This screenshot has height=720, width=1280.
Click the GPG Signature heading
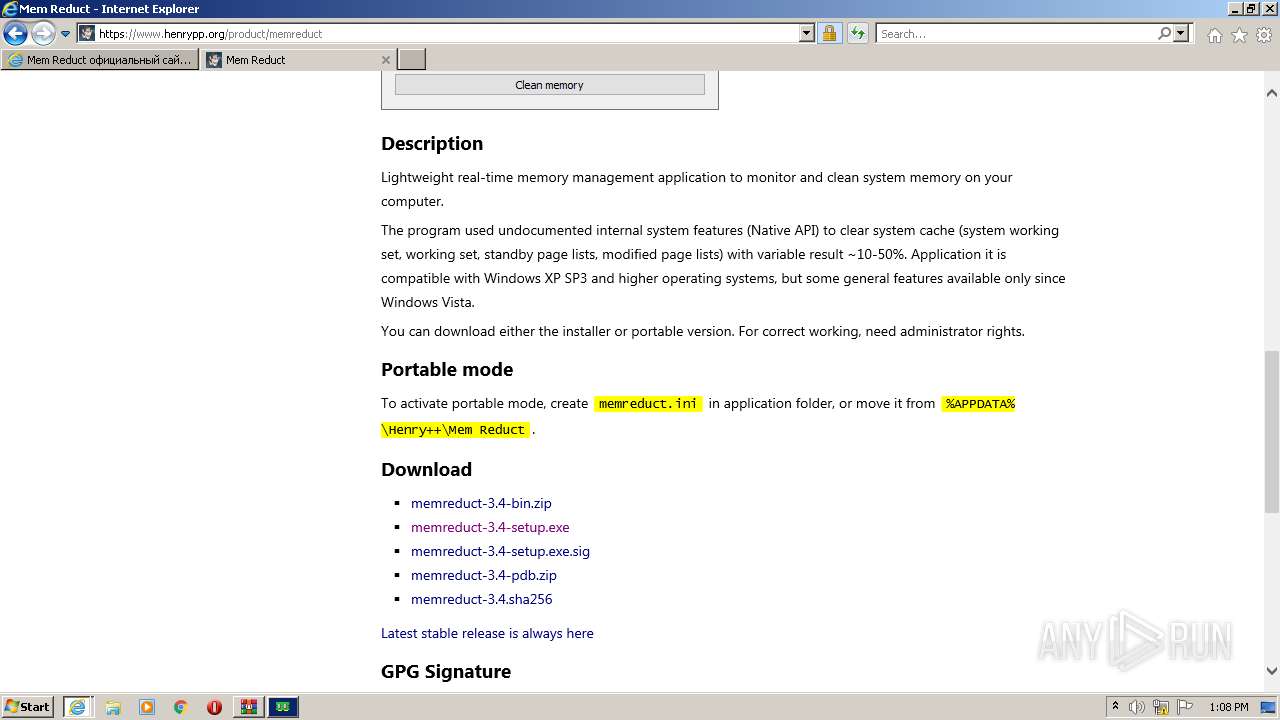(x=446, y=671)
